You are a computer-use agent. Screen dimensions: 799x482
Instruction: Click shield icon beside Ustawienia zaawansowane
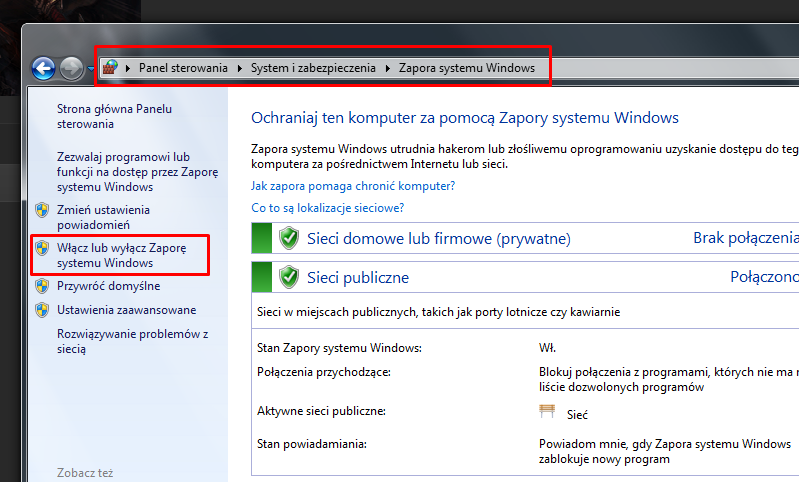[42, 310]
